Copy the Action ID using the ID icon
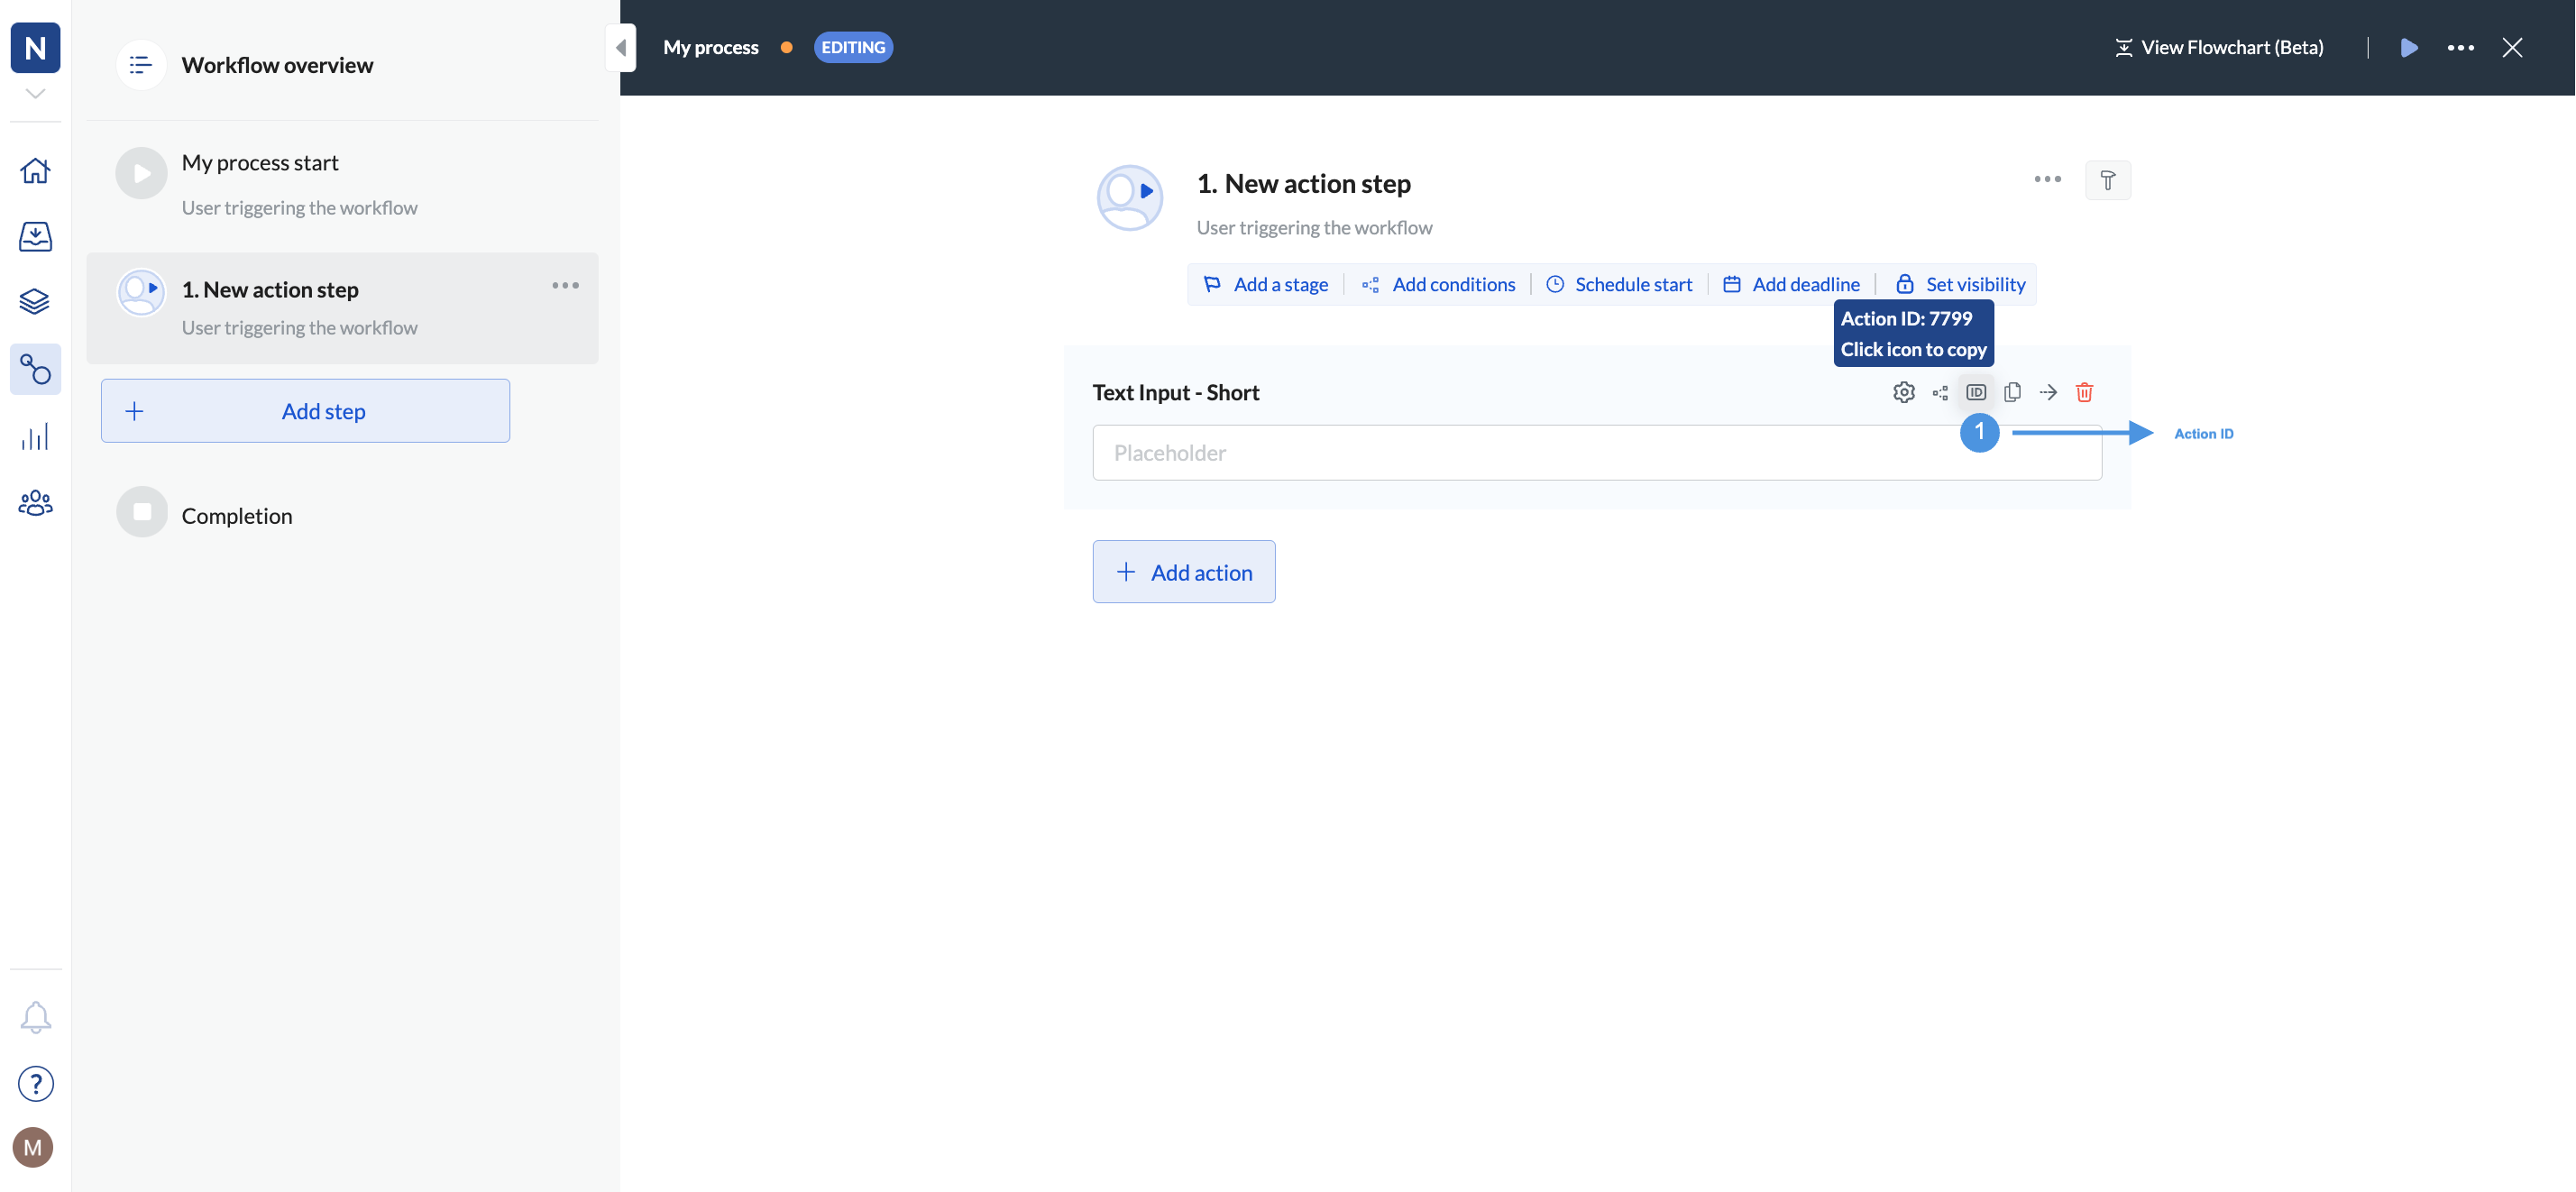 tap(1975, 392)
